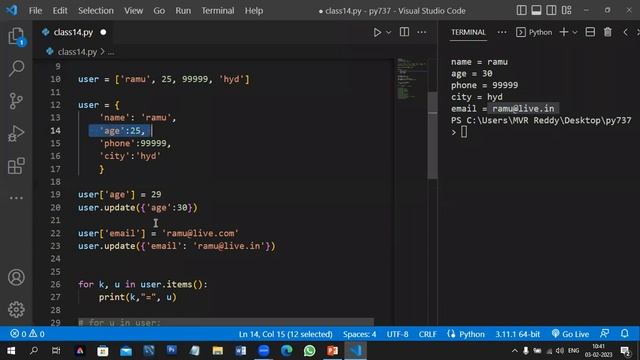Expand the new terminal launch profile dropdown

[x=575, y=32]
